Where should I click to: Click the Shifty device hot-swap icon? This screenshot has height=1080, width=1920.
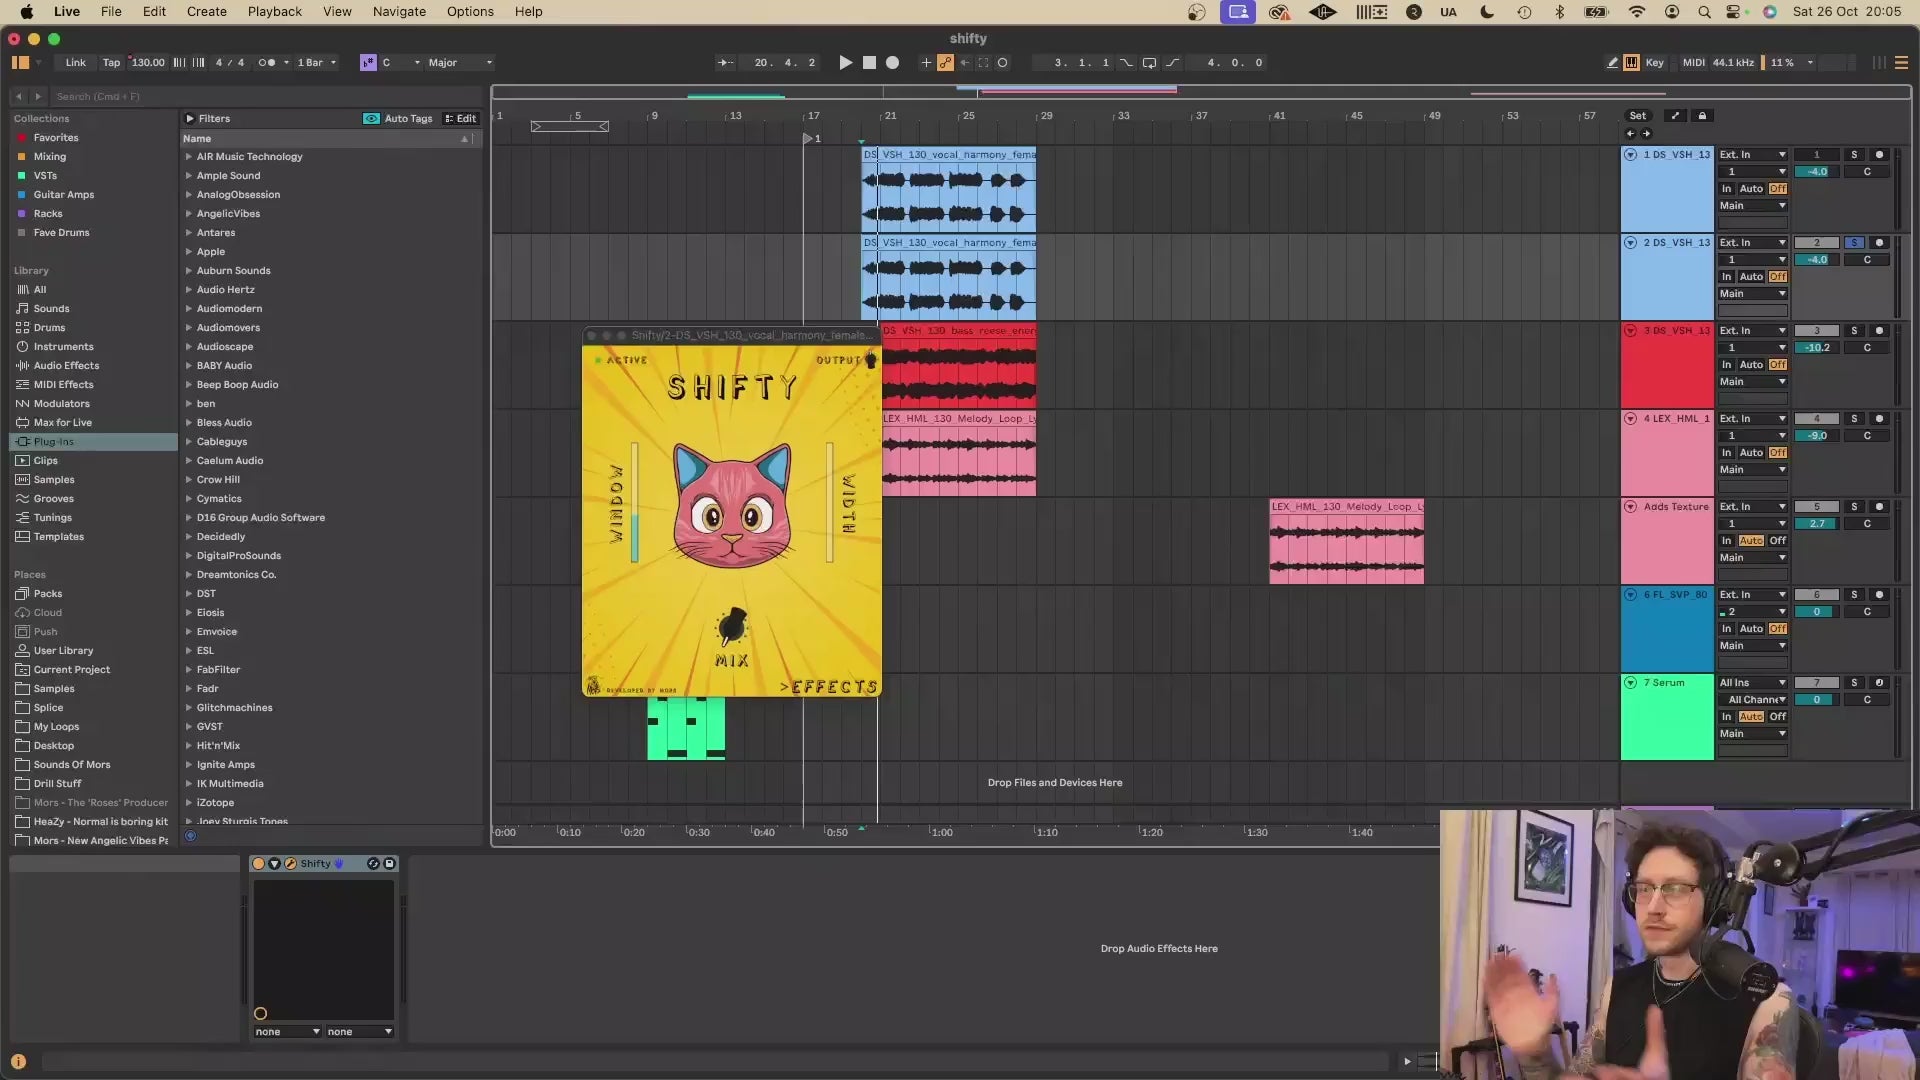[x=373, y=864]
